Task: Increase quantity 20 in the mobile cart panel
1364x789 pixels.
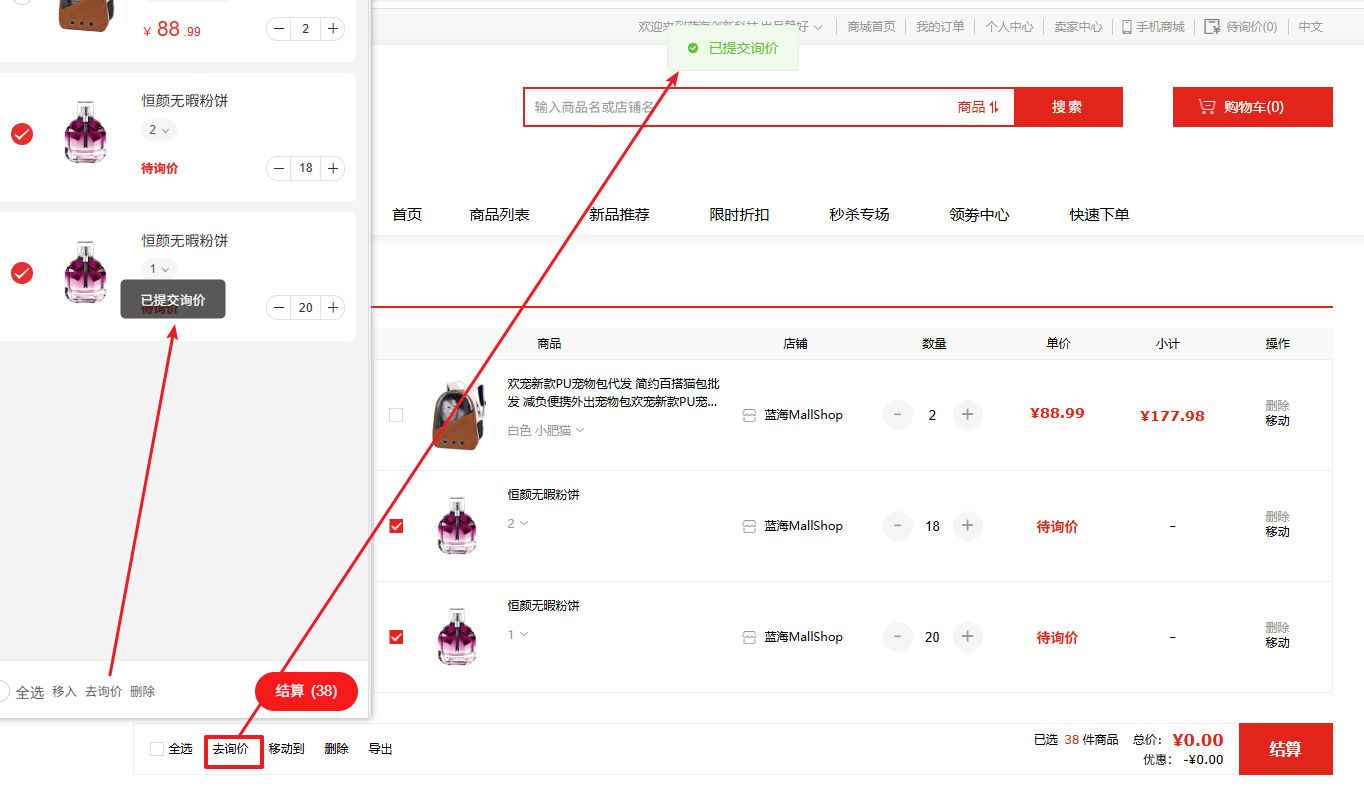Action: pyautogui.click(x=333, y=308)
